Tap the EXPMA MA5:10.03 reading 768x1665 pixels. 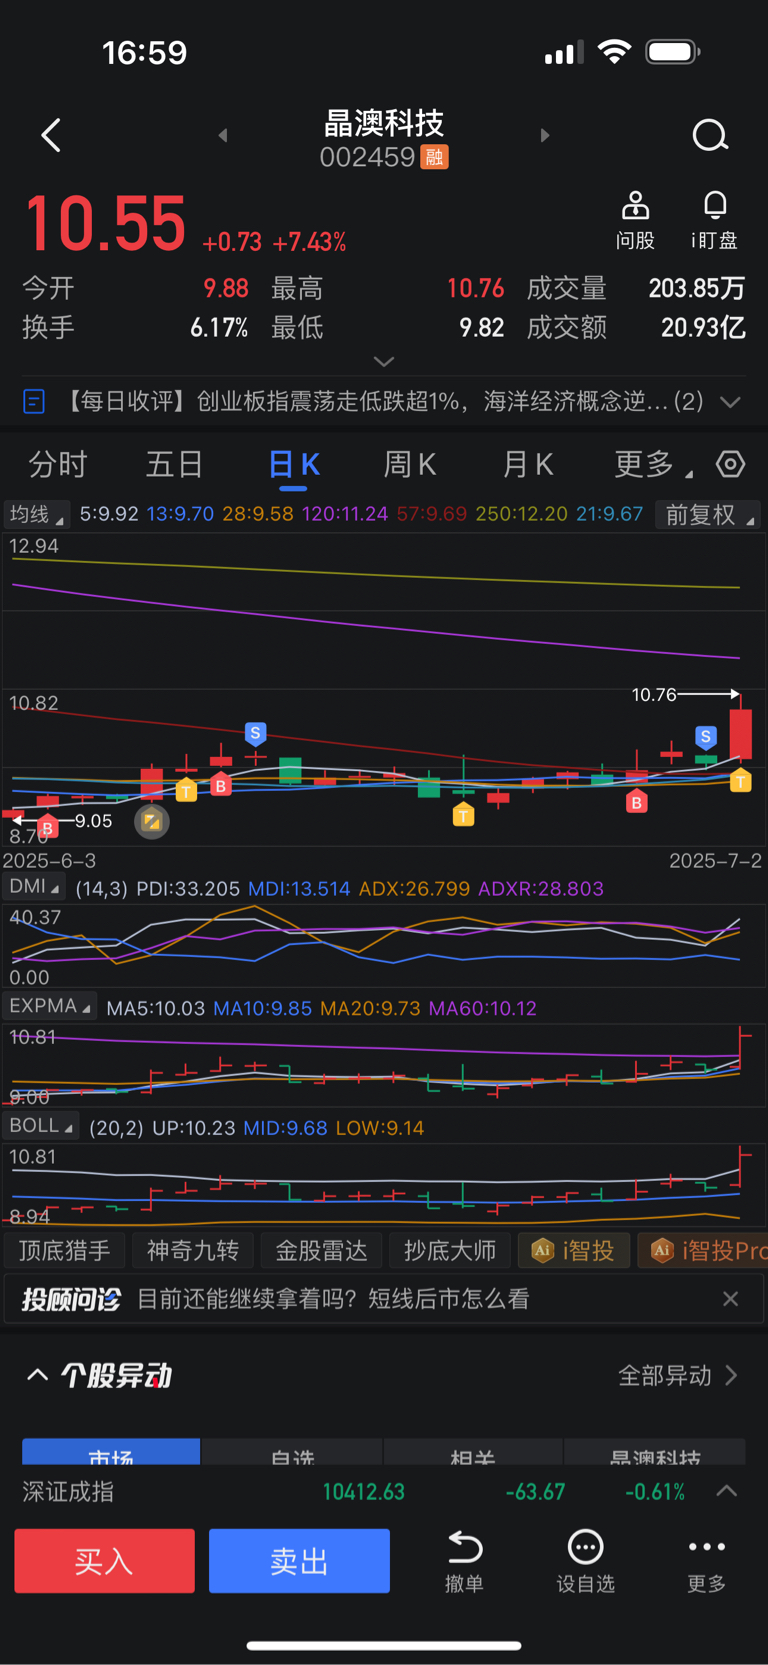coord(155,1008)
